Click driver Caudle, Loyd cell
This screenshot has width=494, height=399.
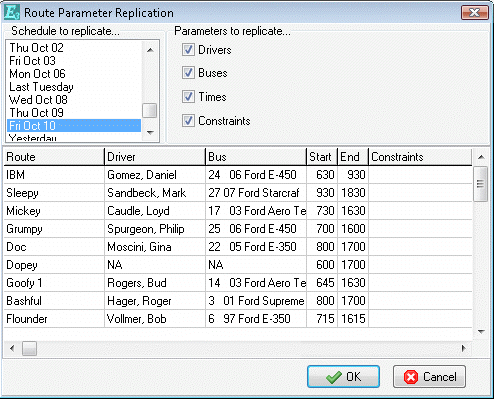(x=155, y=211)
